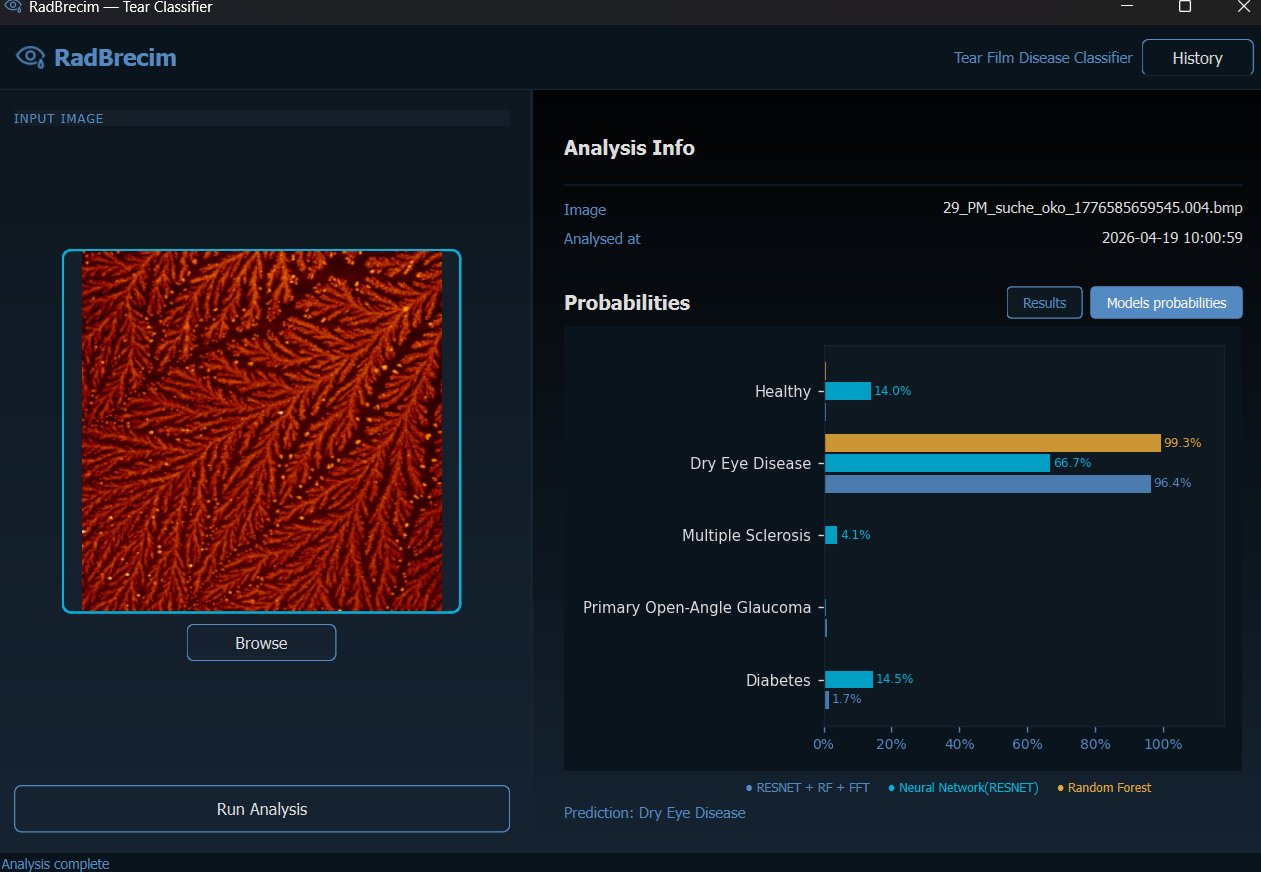This screenshot has height=872, width=1261.
Task: Click the 'Primary Open-Angle Glaucoma' axis label
Action: click(697, 607)
